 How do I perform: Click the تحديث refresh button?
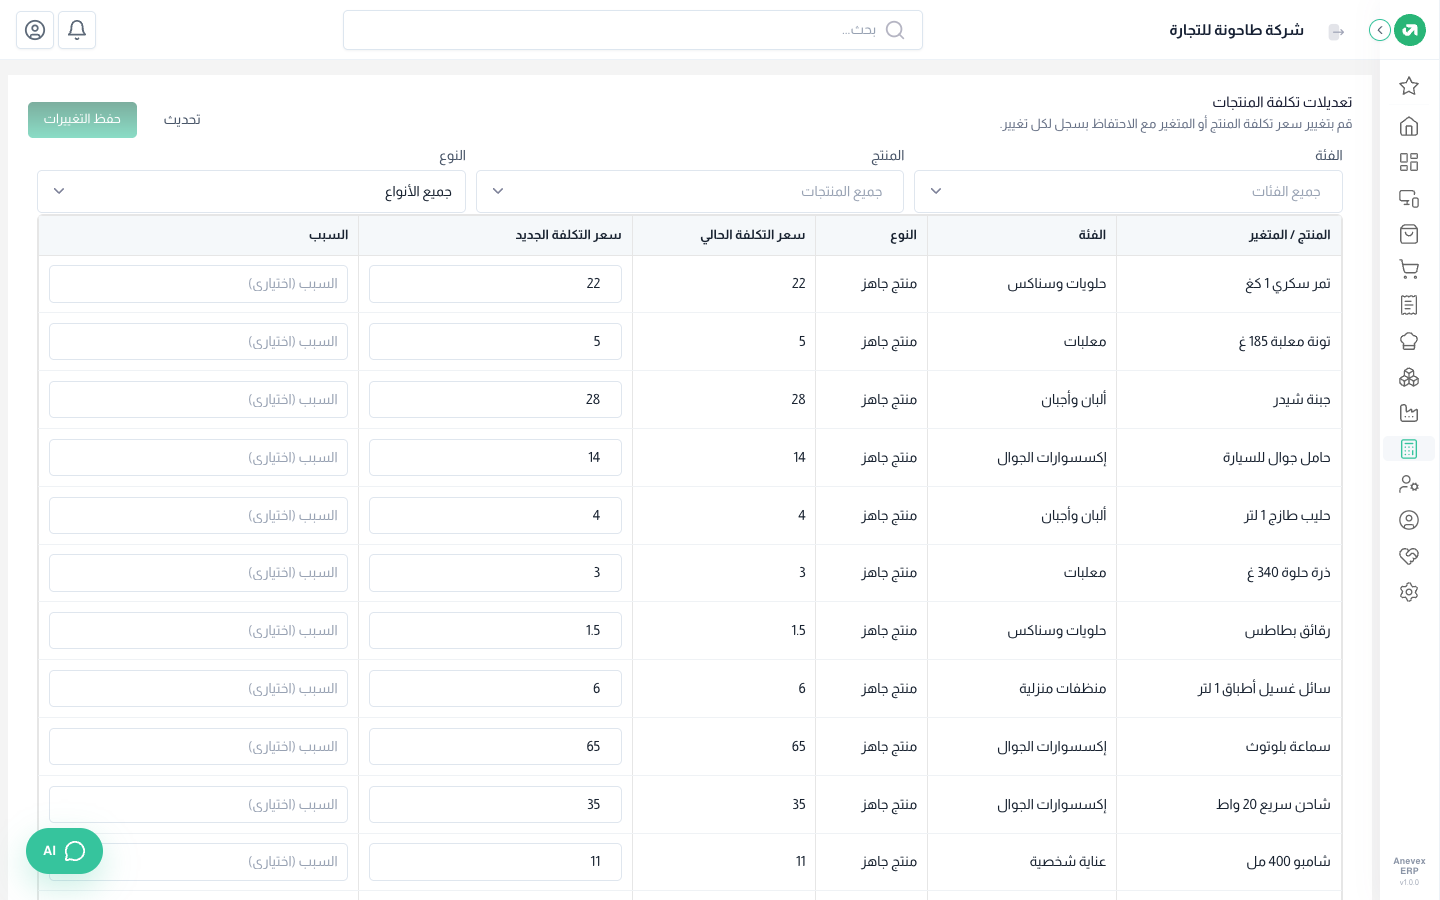point(182,120)
